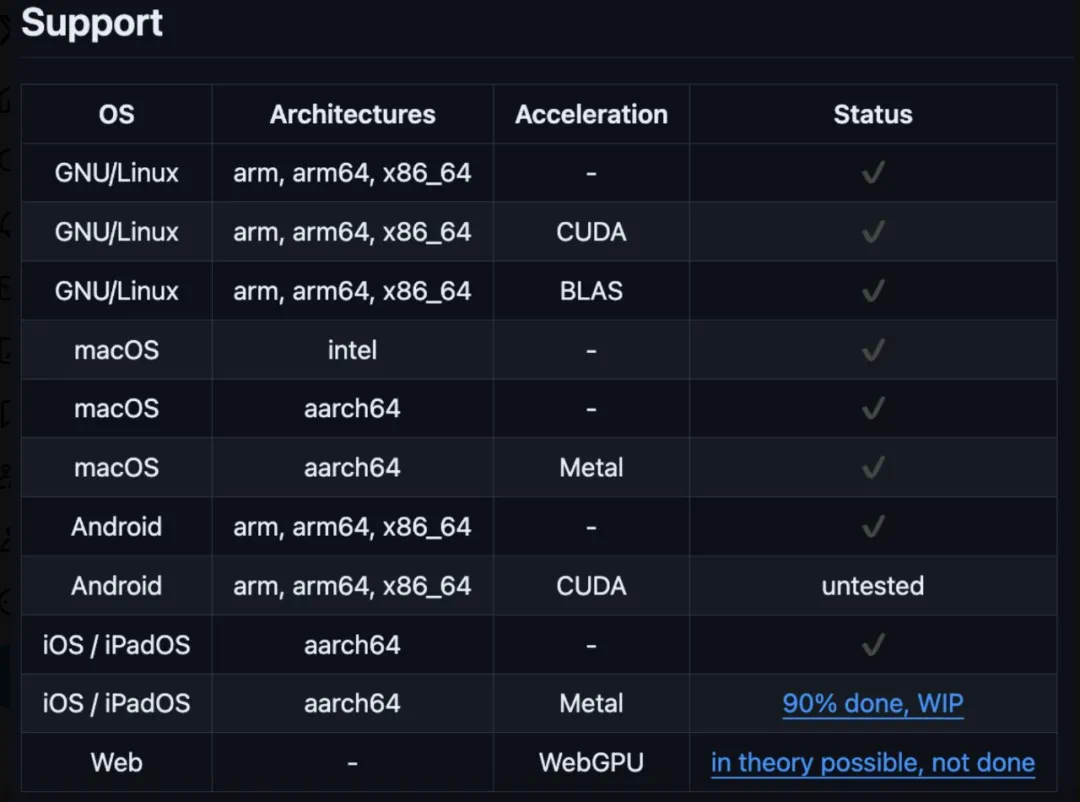
Task: Click the checkmark in the GNU/Linux CUDA row
Action: 873,232
